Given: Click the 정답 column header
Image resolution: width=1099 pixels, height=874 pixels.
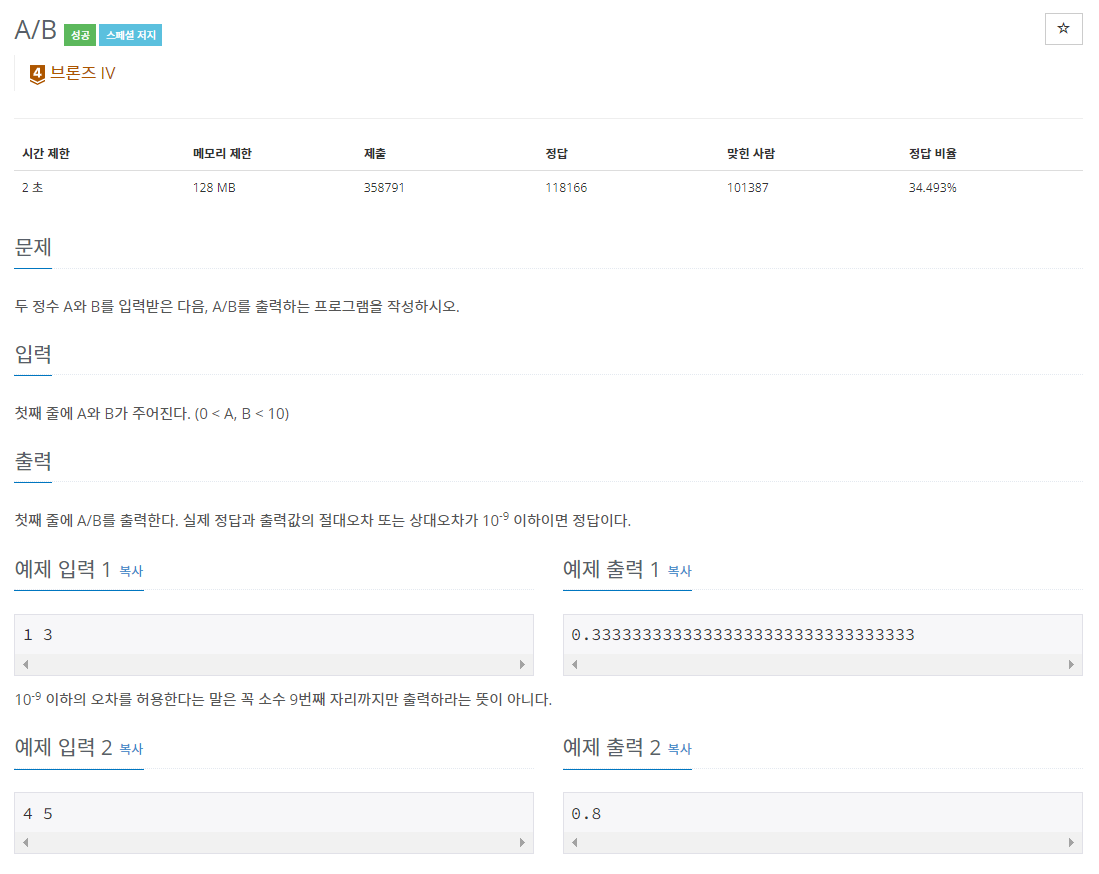Looking at the screenshot, I should point(557,153).
